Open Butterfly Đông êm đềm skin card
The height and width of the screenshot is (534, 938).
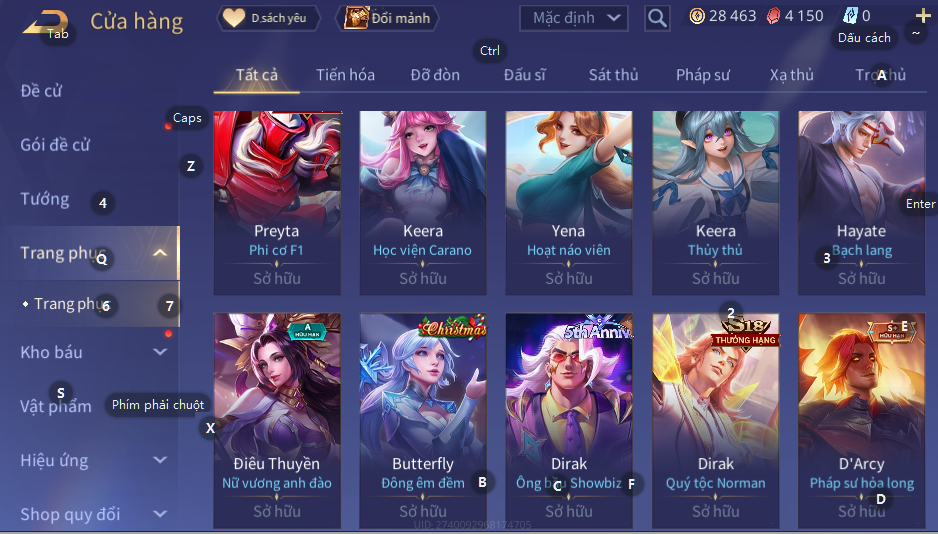click(423, 420)
